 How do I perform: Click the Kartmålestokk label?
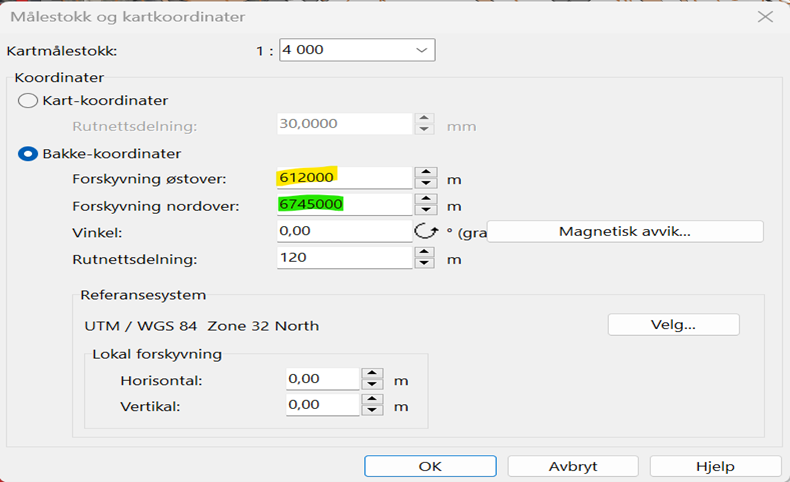point(61,51)
